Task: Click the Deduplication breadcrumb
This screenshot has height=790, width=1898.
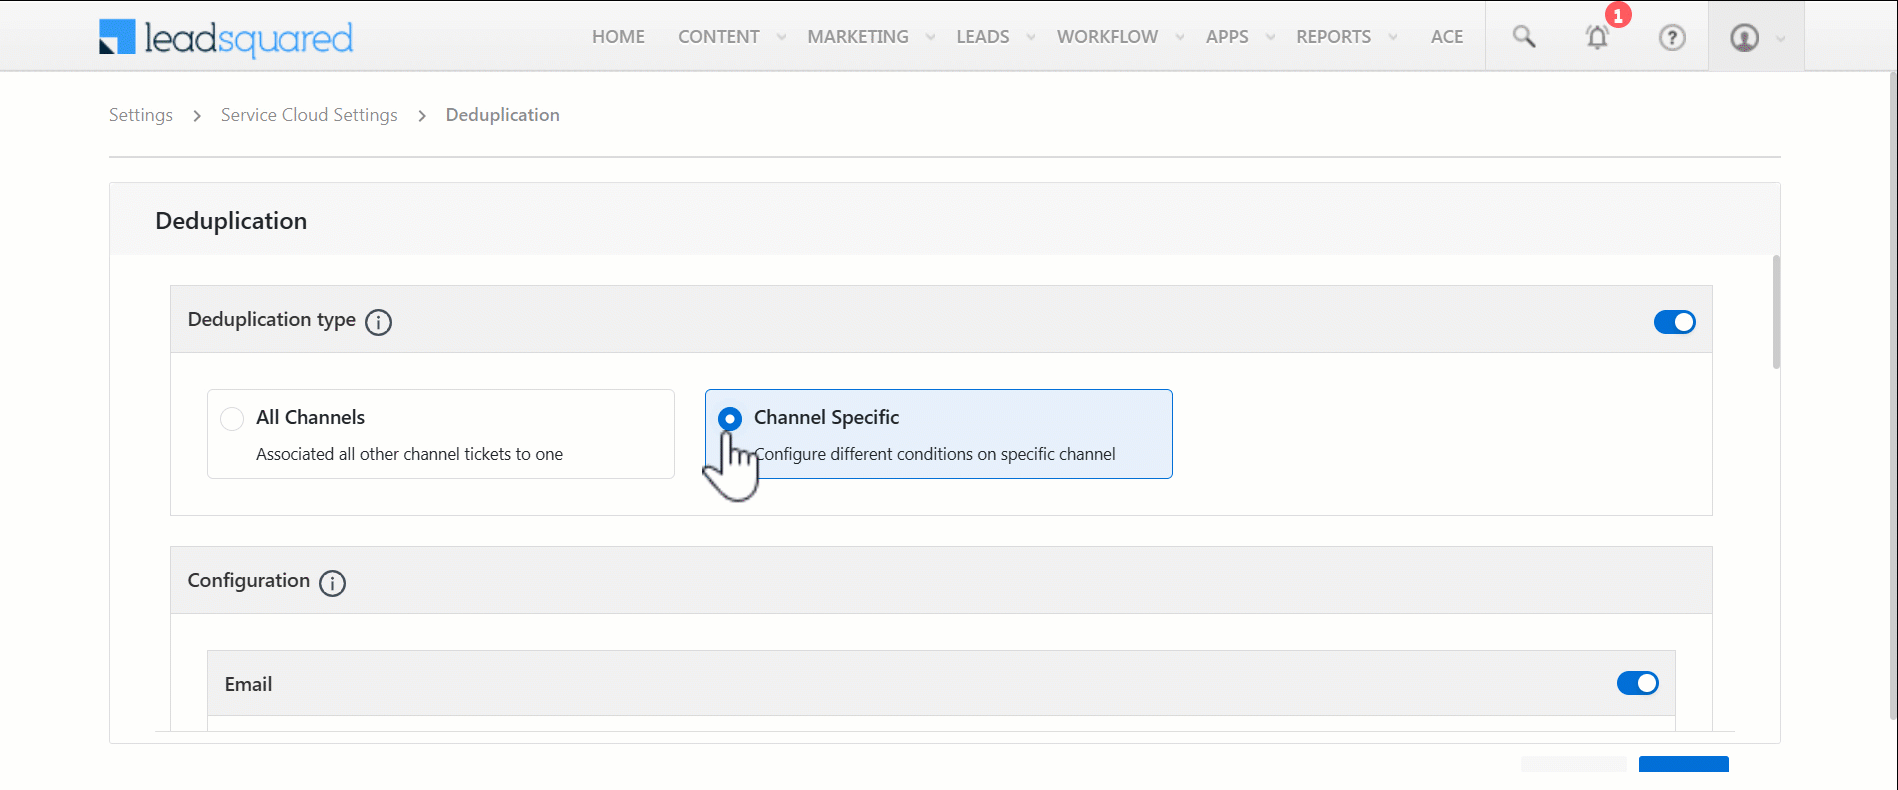Action: [503, 115]
